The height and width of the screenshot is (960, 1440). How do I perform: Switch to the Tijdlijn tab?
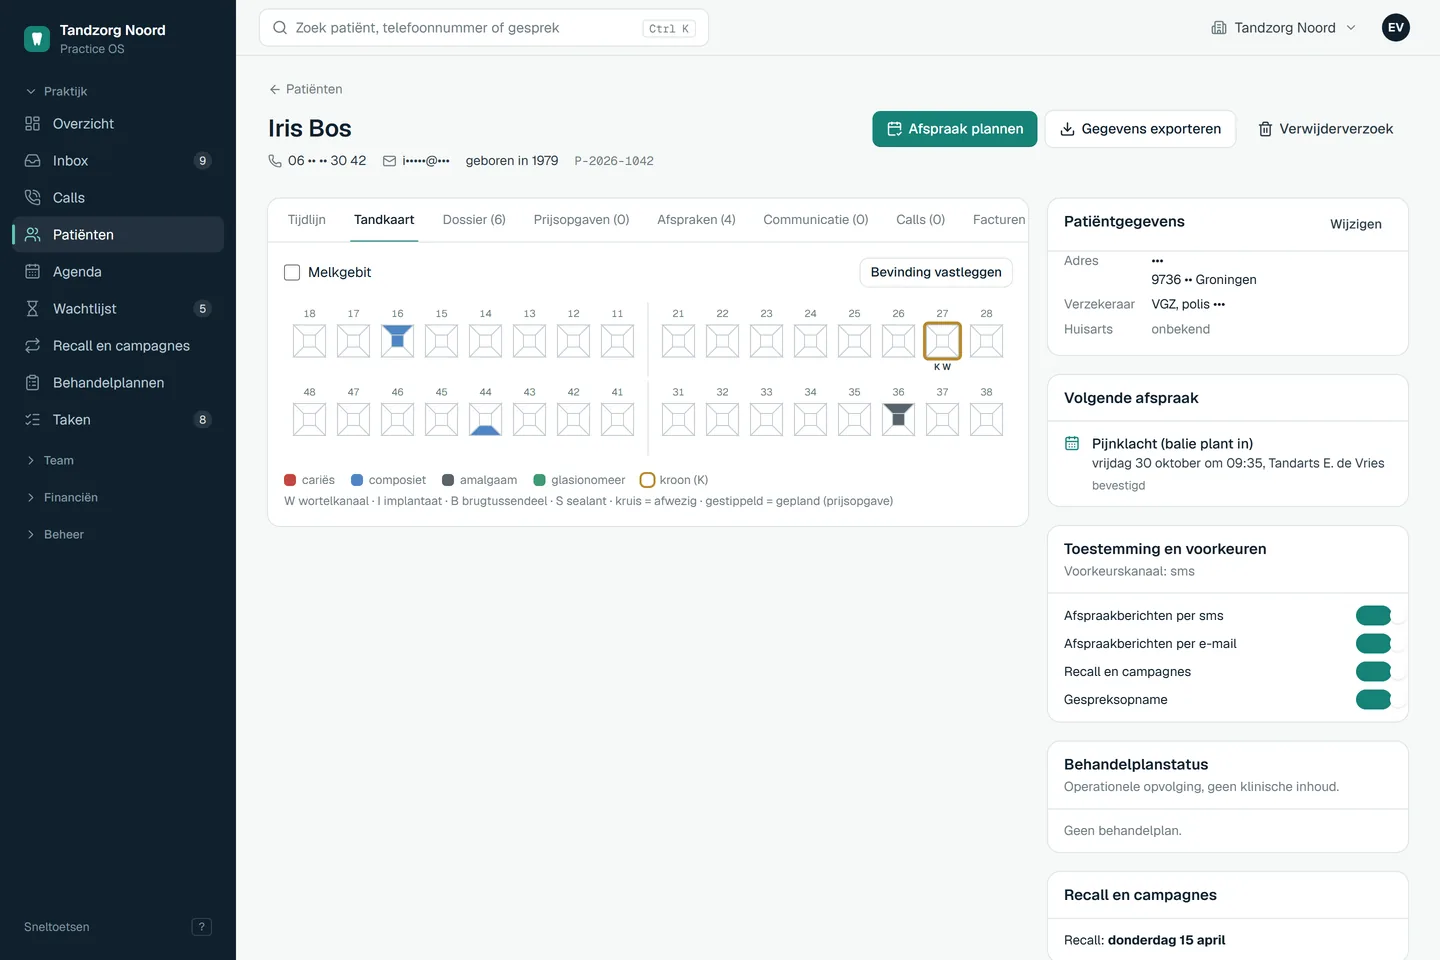pos(307,220)
